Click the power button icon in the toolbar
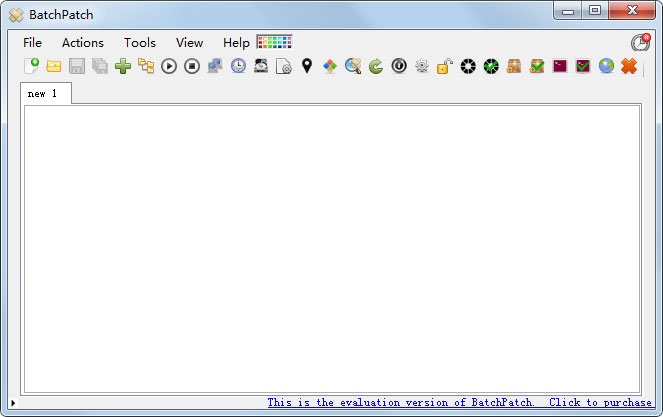 399,66
